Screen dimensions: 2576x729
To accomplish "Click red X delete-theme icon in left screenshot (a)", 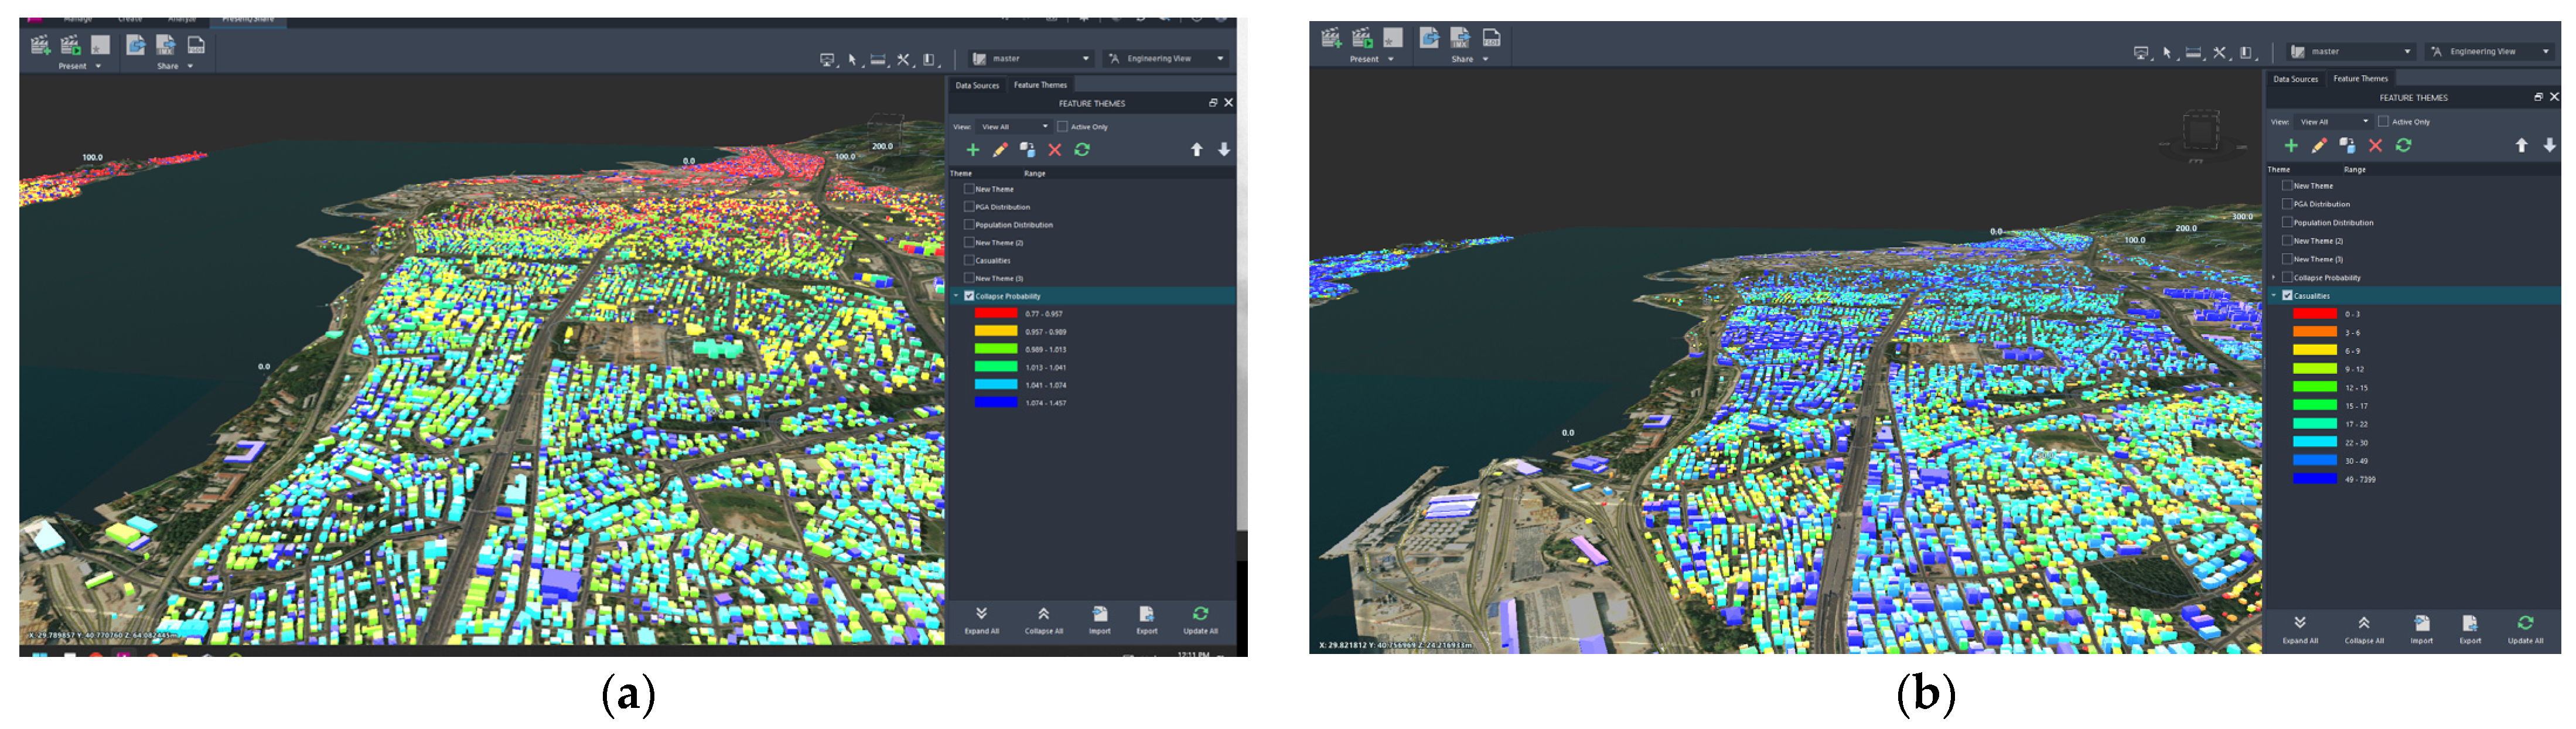I will pyautogui.click(x=1054, y=150).
